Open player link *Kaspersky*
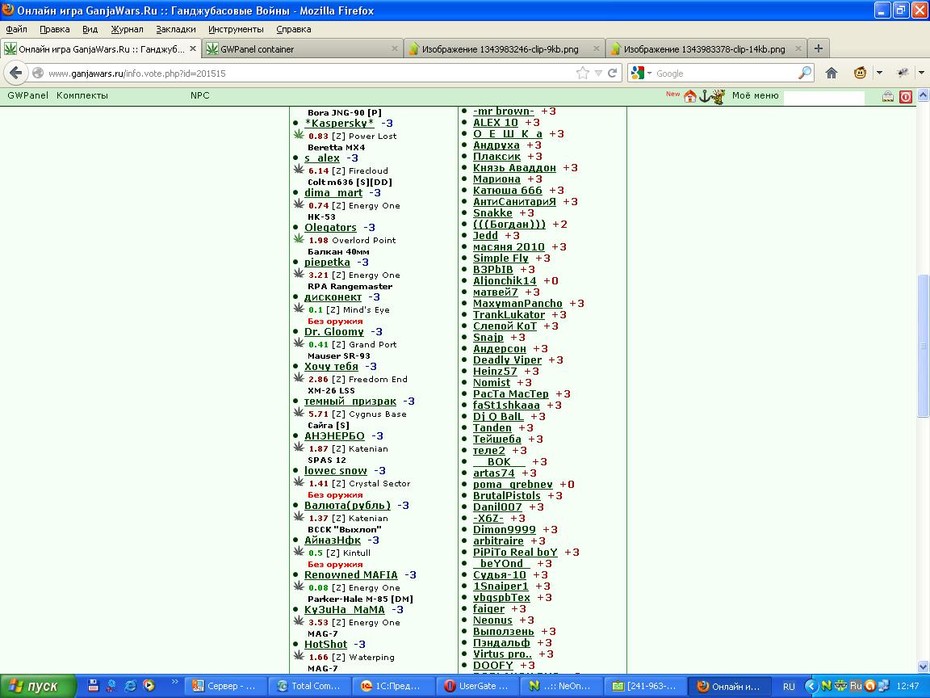 (339, 123)
